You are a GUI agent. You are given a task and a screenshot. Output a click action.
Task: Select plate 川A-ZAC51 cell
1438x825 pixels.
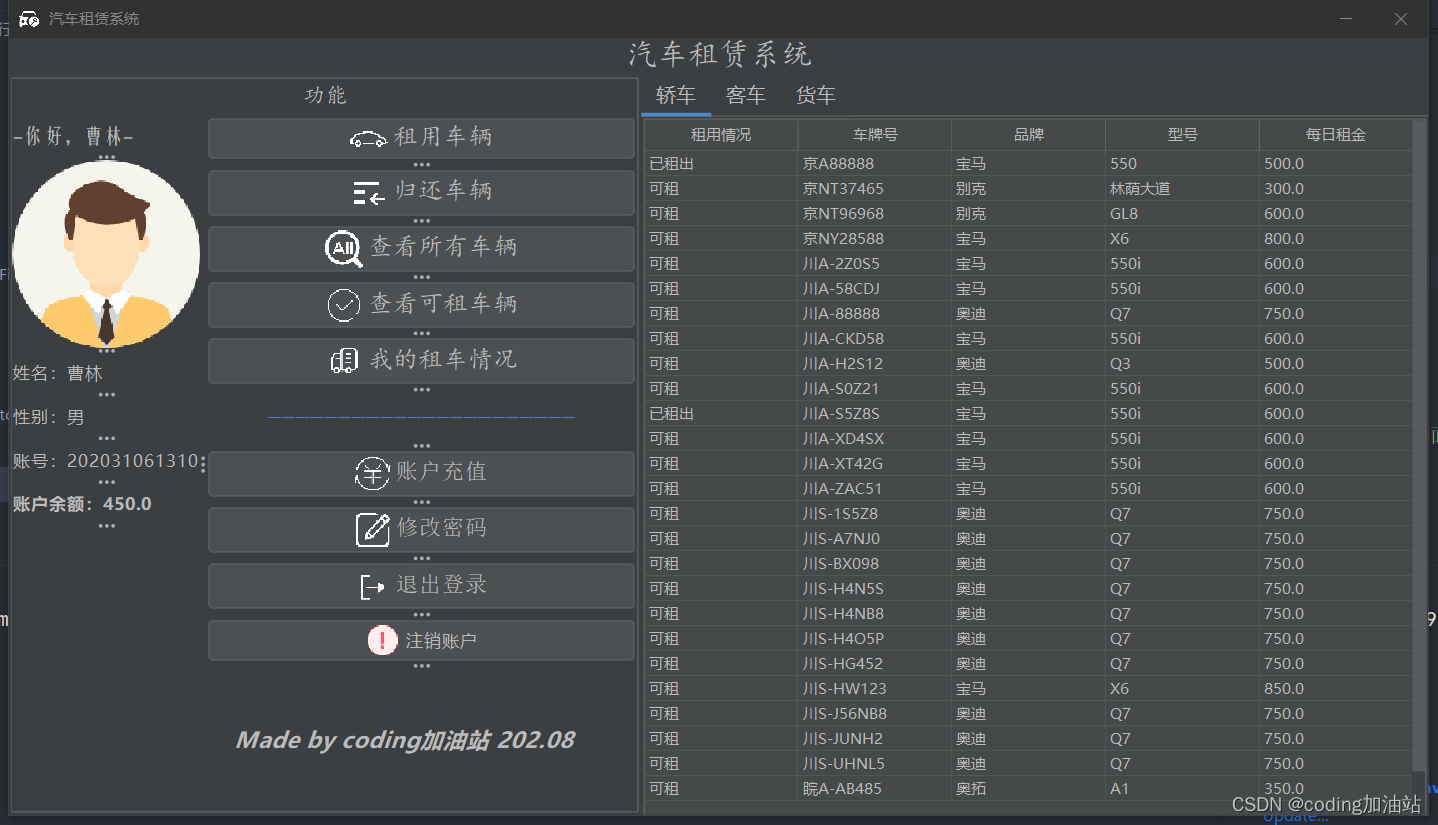pyautogui.click(x=875, y=488)
